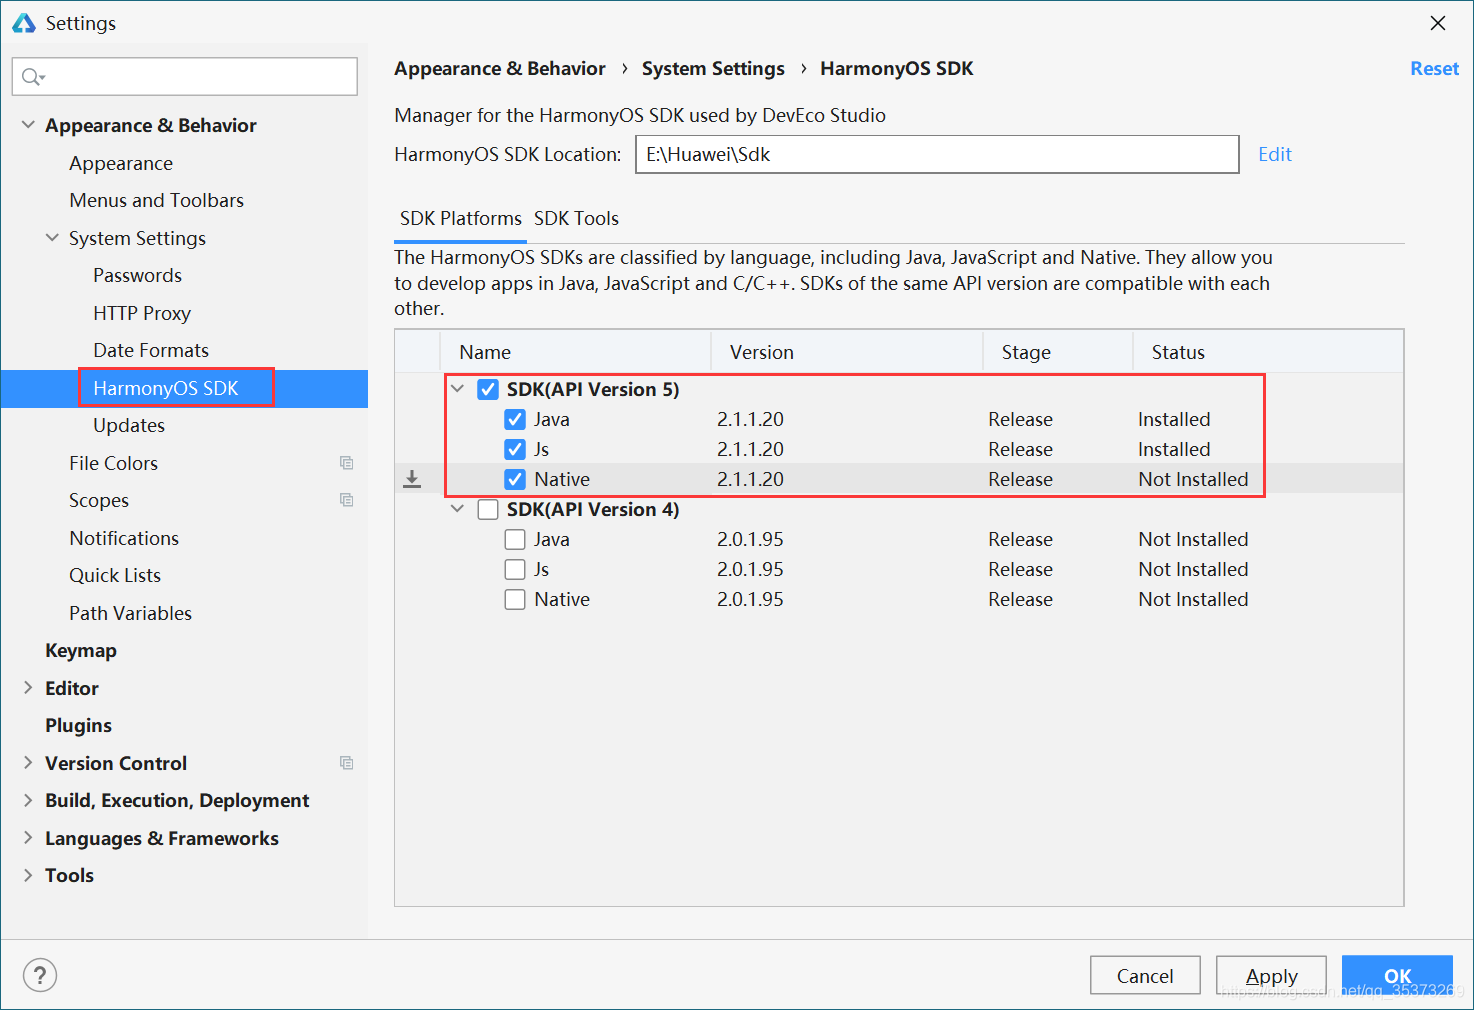Click 'Installed' status in Java 2.1.1.20 row
The height and width of the screenshot is (1010, 1474).
point(1174,419)
